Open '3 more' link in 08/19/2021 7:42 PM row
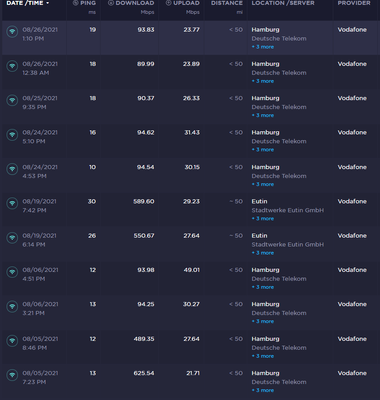Image resolution: width=380 pixels, height=400 pixels. 263,219
